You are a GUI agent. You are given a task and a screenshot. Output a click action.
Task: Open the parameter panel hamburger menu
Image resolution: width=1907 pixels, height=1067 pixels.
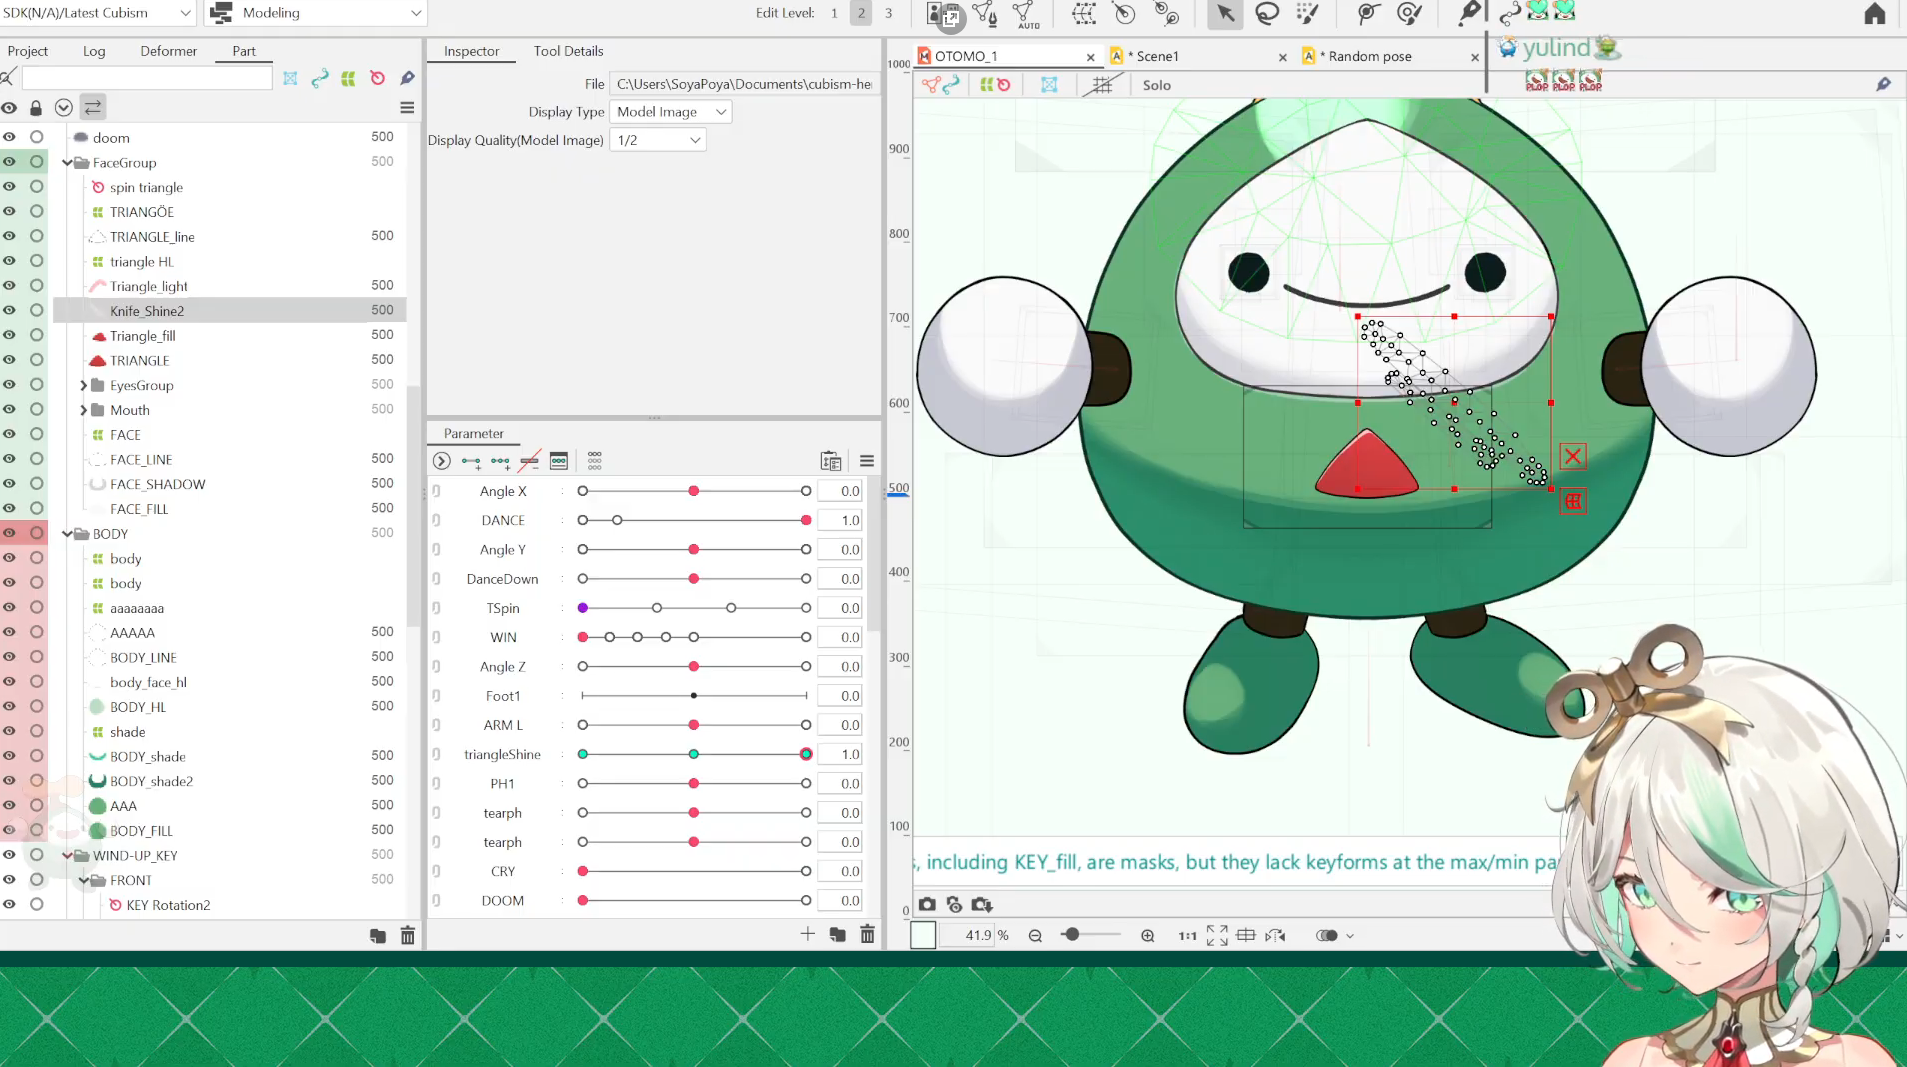click(x=867, y=461)
